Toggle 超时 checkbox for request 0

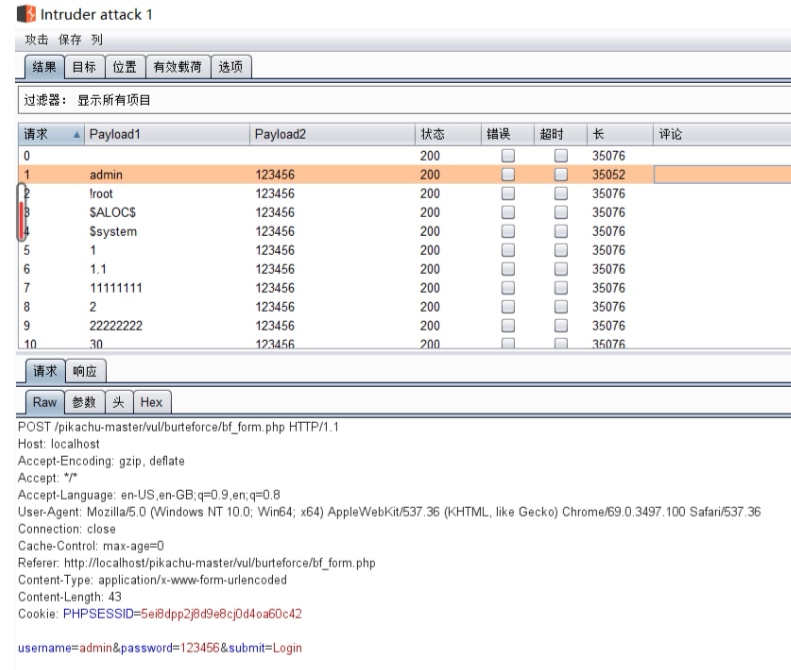[561, 155]
